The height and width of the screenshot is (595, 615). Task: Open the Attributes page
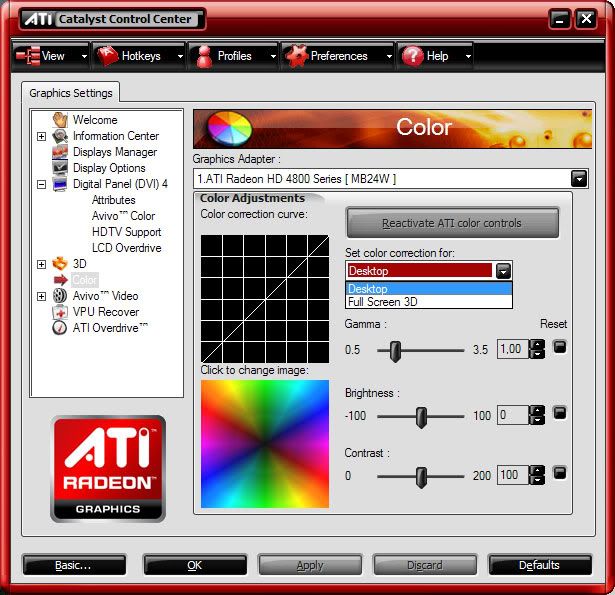pos(114,200)
